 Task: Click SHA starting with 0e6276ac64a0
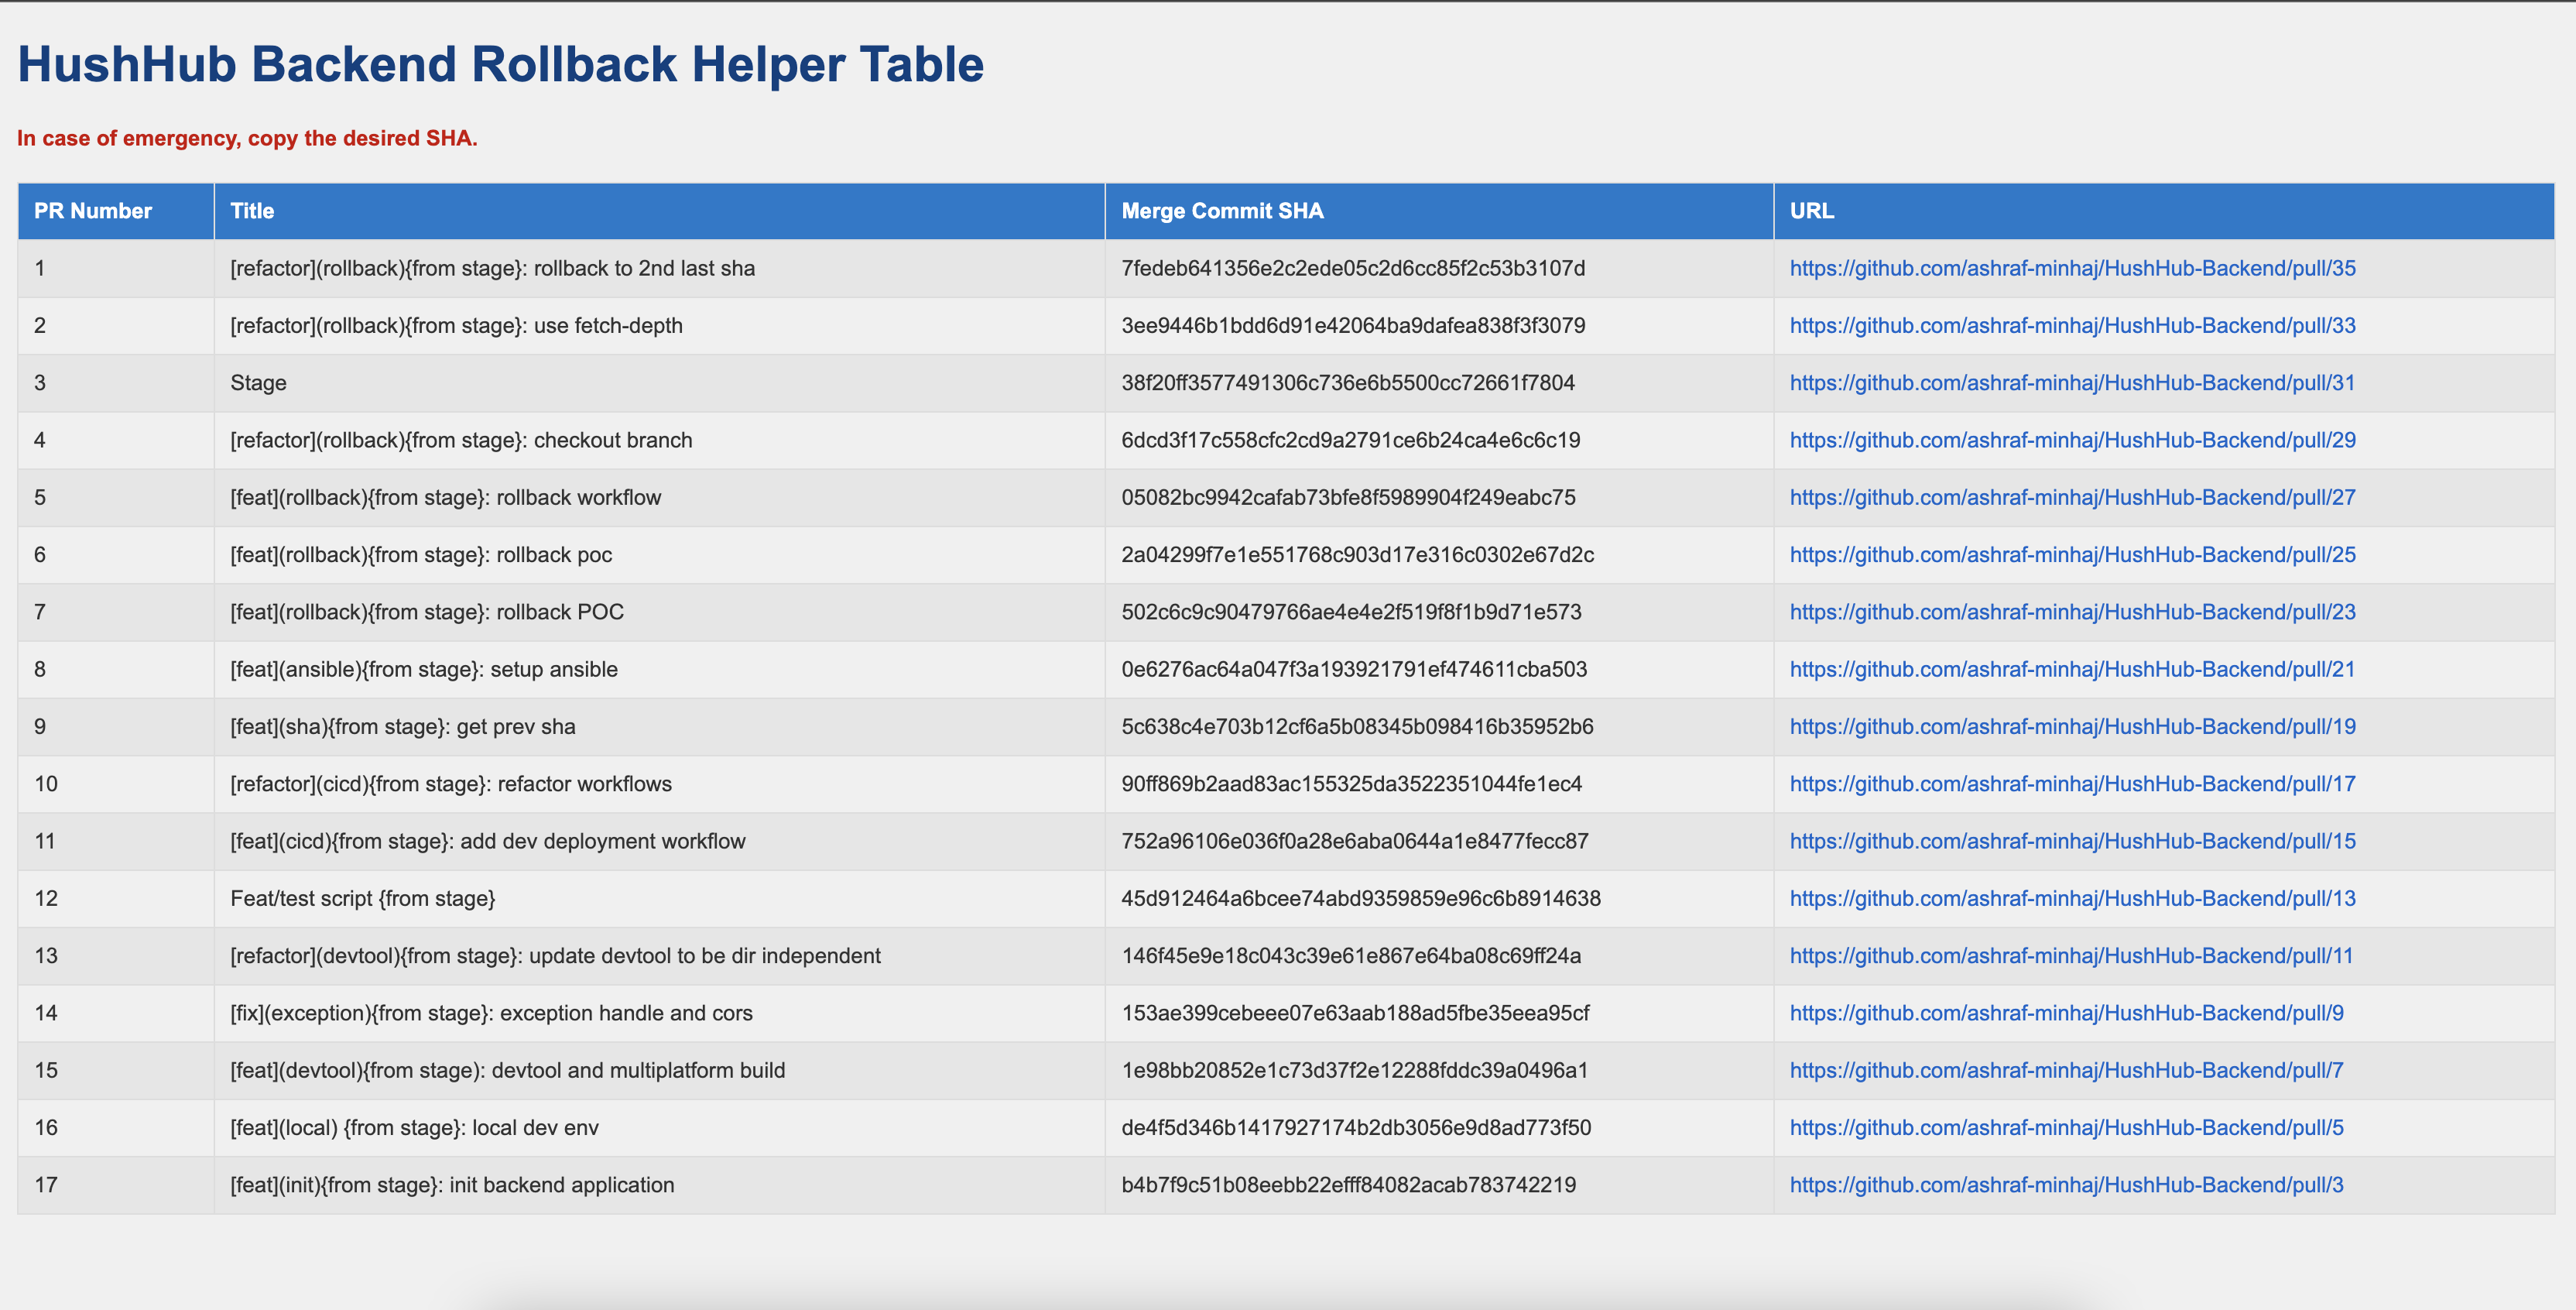(1354, 669)
